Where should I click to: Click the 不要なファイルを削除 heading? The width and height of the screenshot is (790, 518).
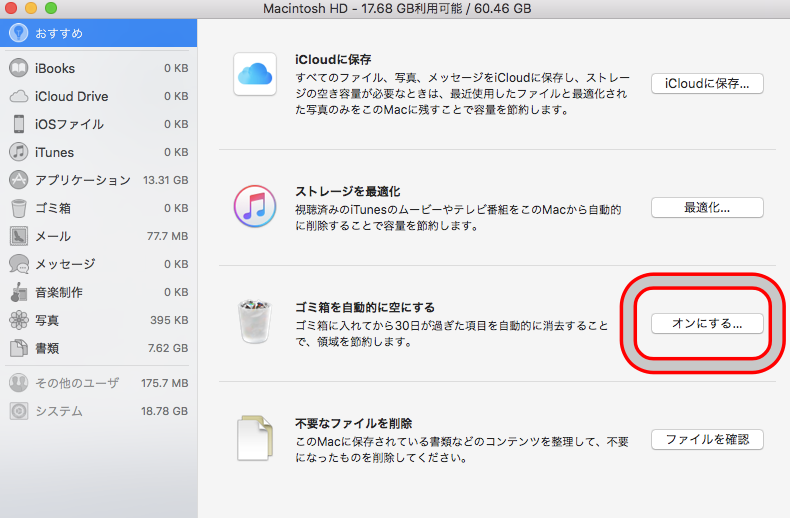[x=354, y=423]
